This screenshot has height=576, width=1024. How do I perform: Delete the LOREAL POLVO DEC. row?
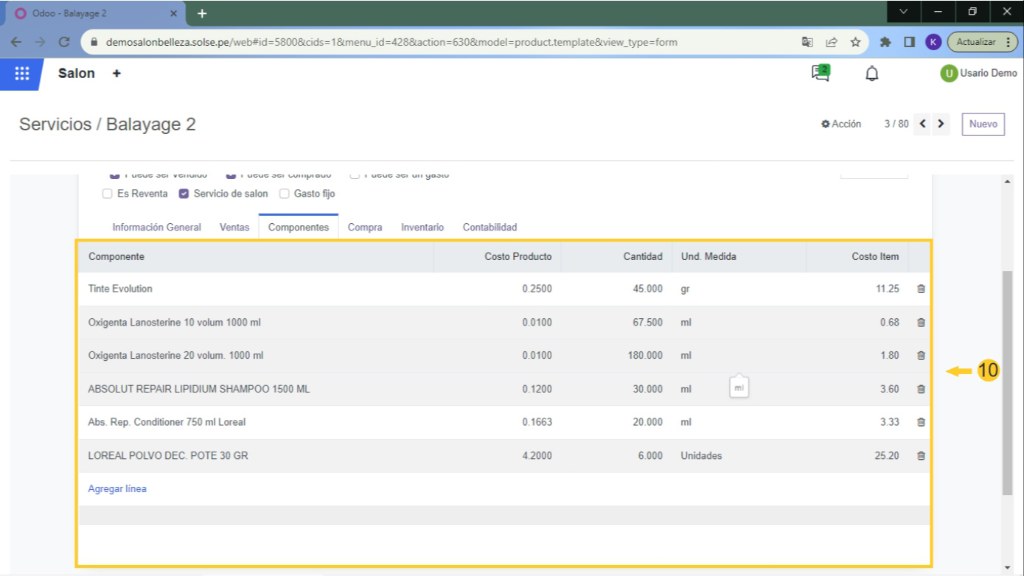pos(921,456)
